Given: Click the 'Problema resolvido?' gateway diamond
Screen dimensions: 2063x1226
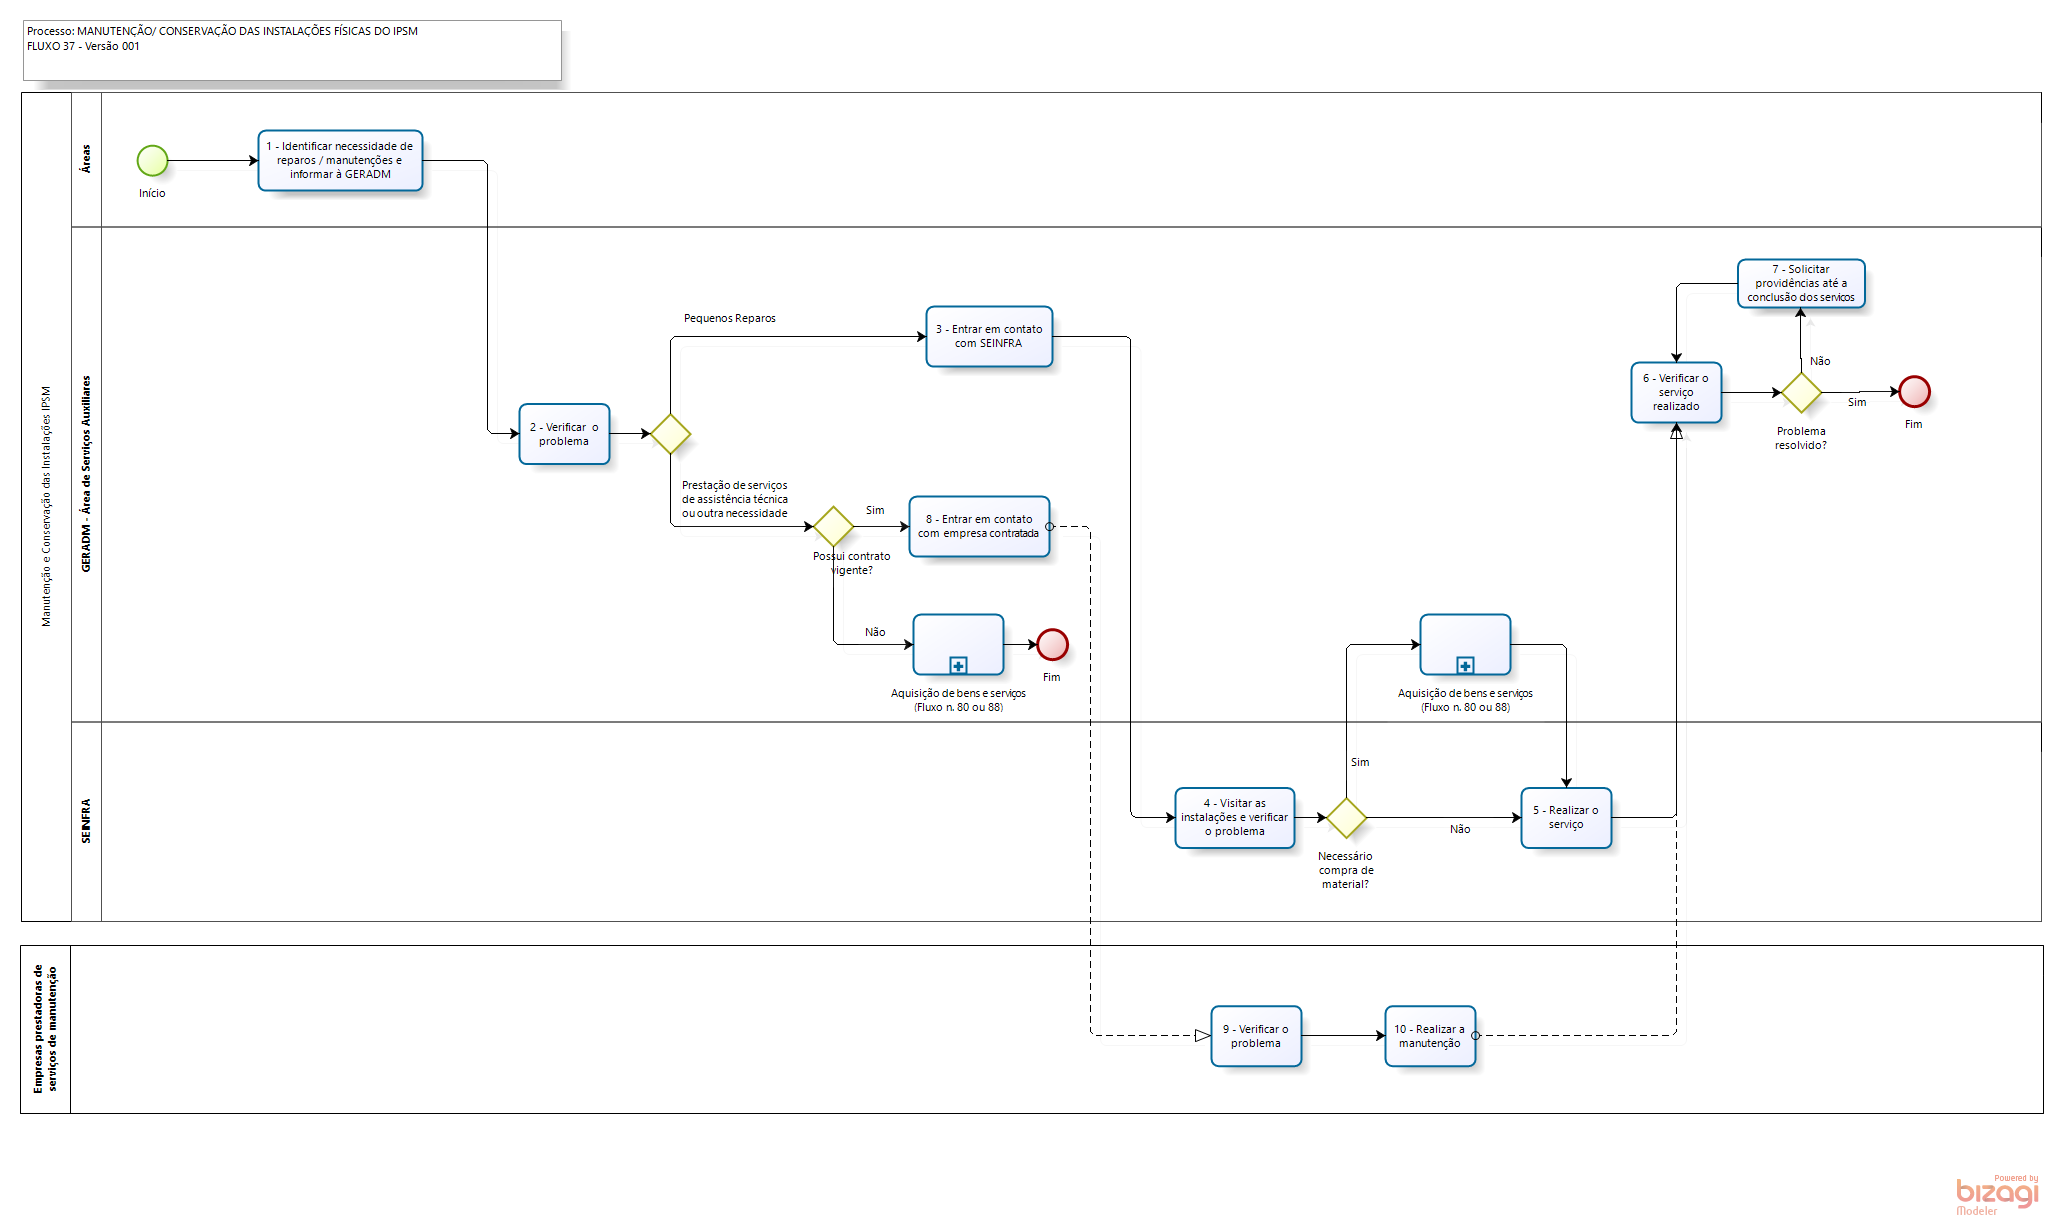Looking at the screenshot, I should (x=1800, y=393).
